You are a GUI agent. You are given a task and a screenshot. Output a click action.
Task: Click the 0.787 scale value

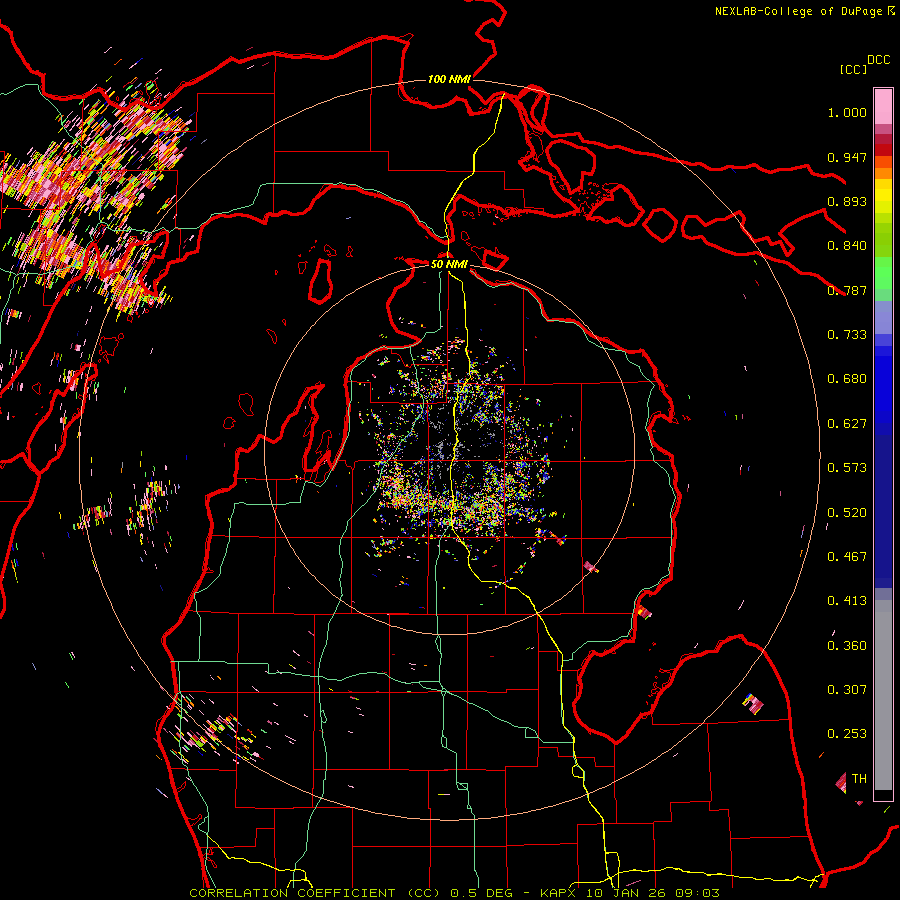847,290
